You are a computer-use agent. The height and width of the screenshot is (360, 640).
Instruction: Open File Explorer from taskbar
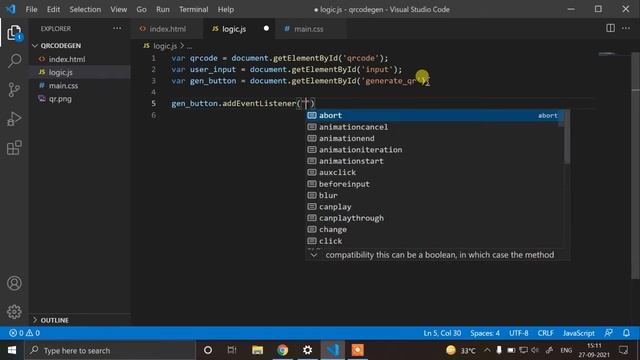(257, 350)
